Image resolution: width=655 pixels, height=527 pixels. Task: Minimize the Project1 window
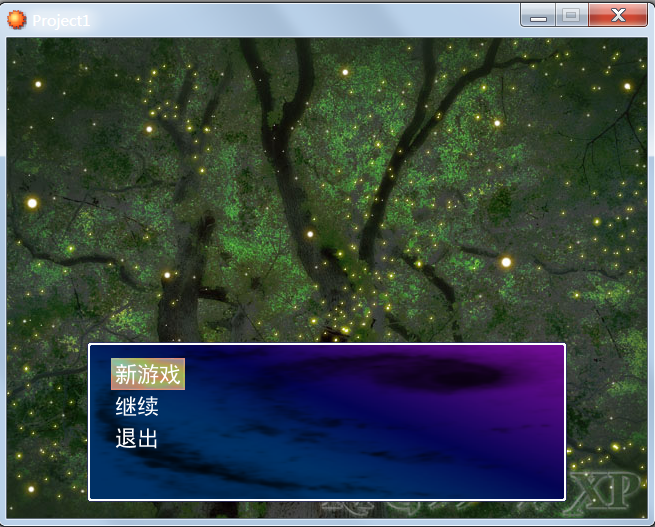tap(538, 16)
